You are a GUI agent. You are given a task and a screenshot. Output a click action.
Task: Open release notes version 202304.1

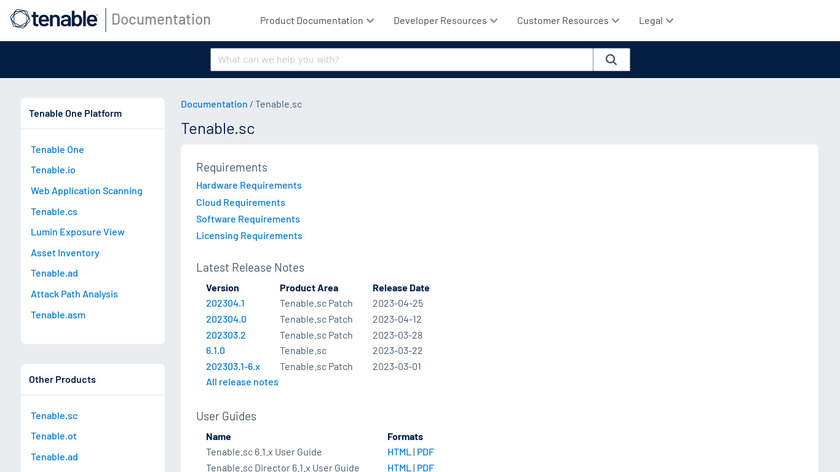[x=226, y=303]
